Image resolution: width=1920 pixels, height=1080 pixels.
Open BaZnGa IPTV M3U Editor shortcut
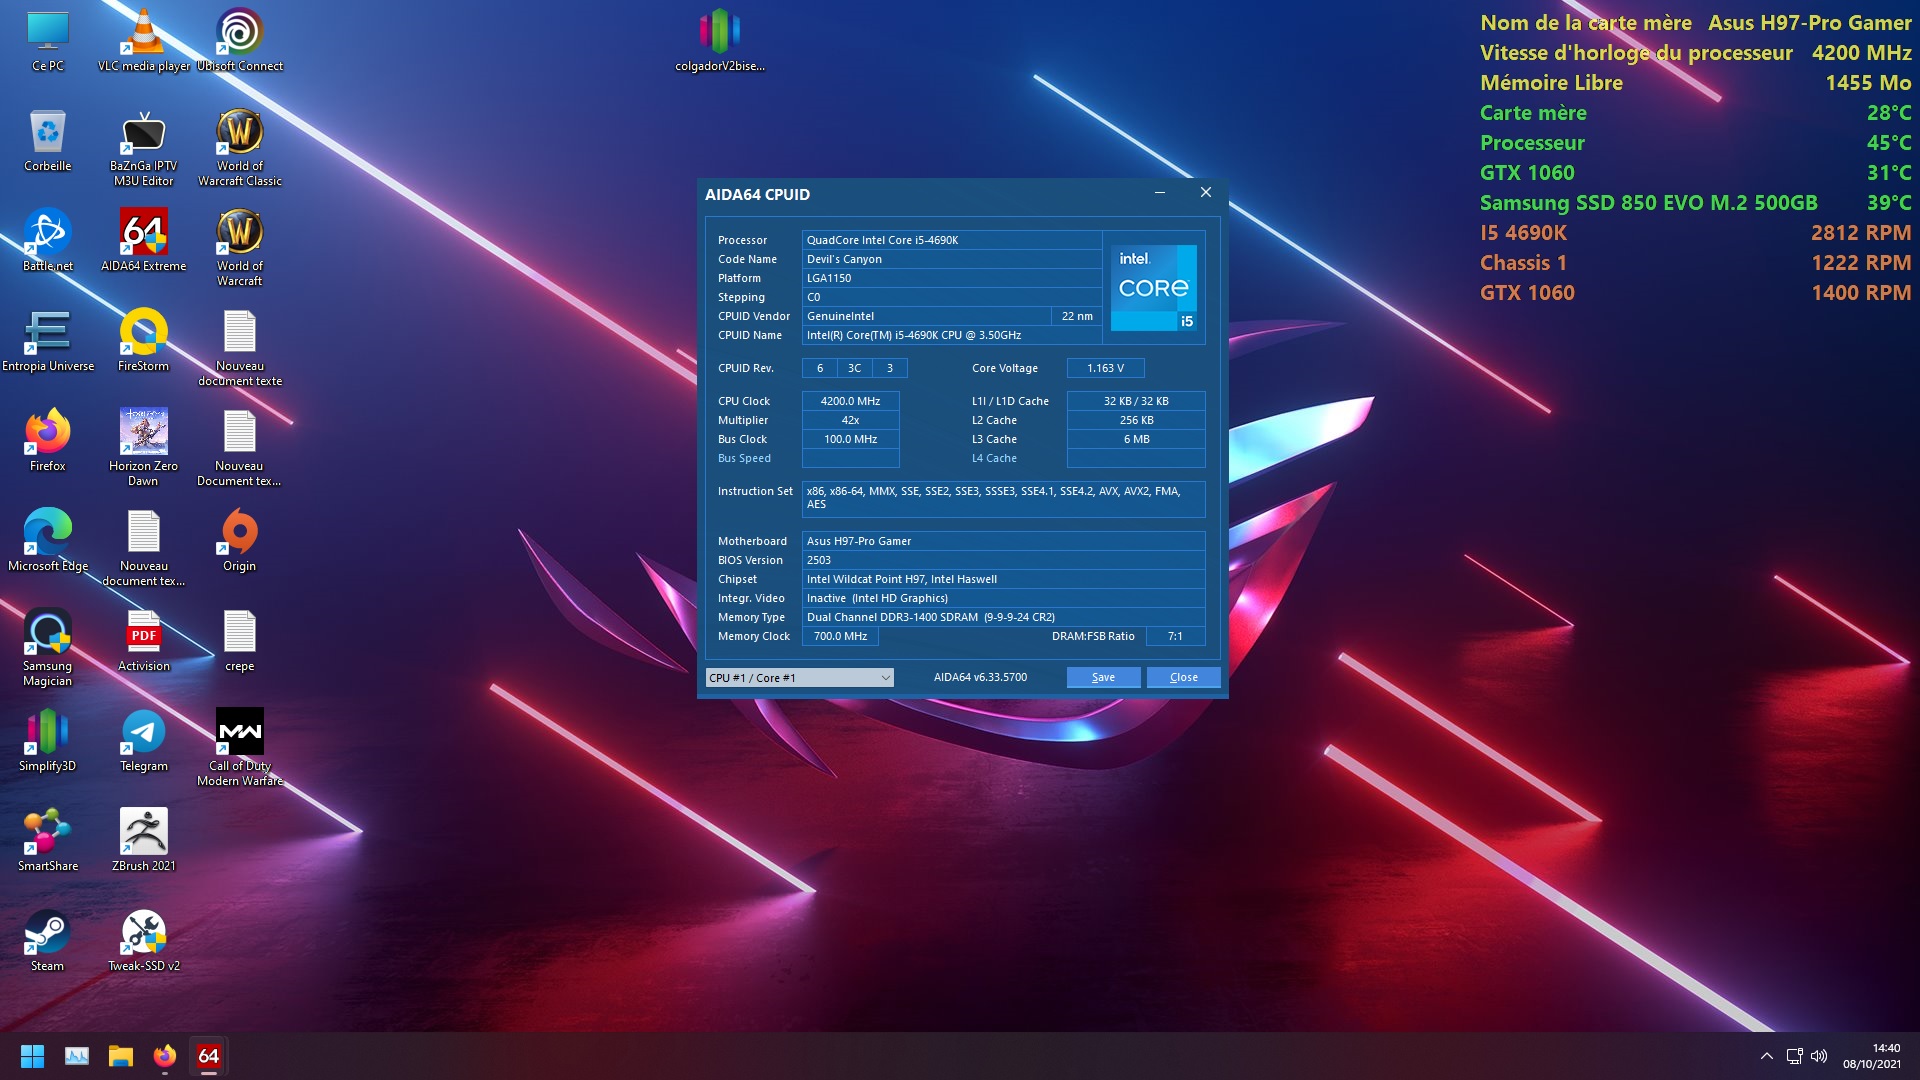(x=144, y=147)
